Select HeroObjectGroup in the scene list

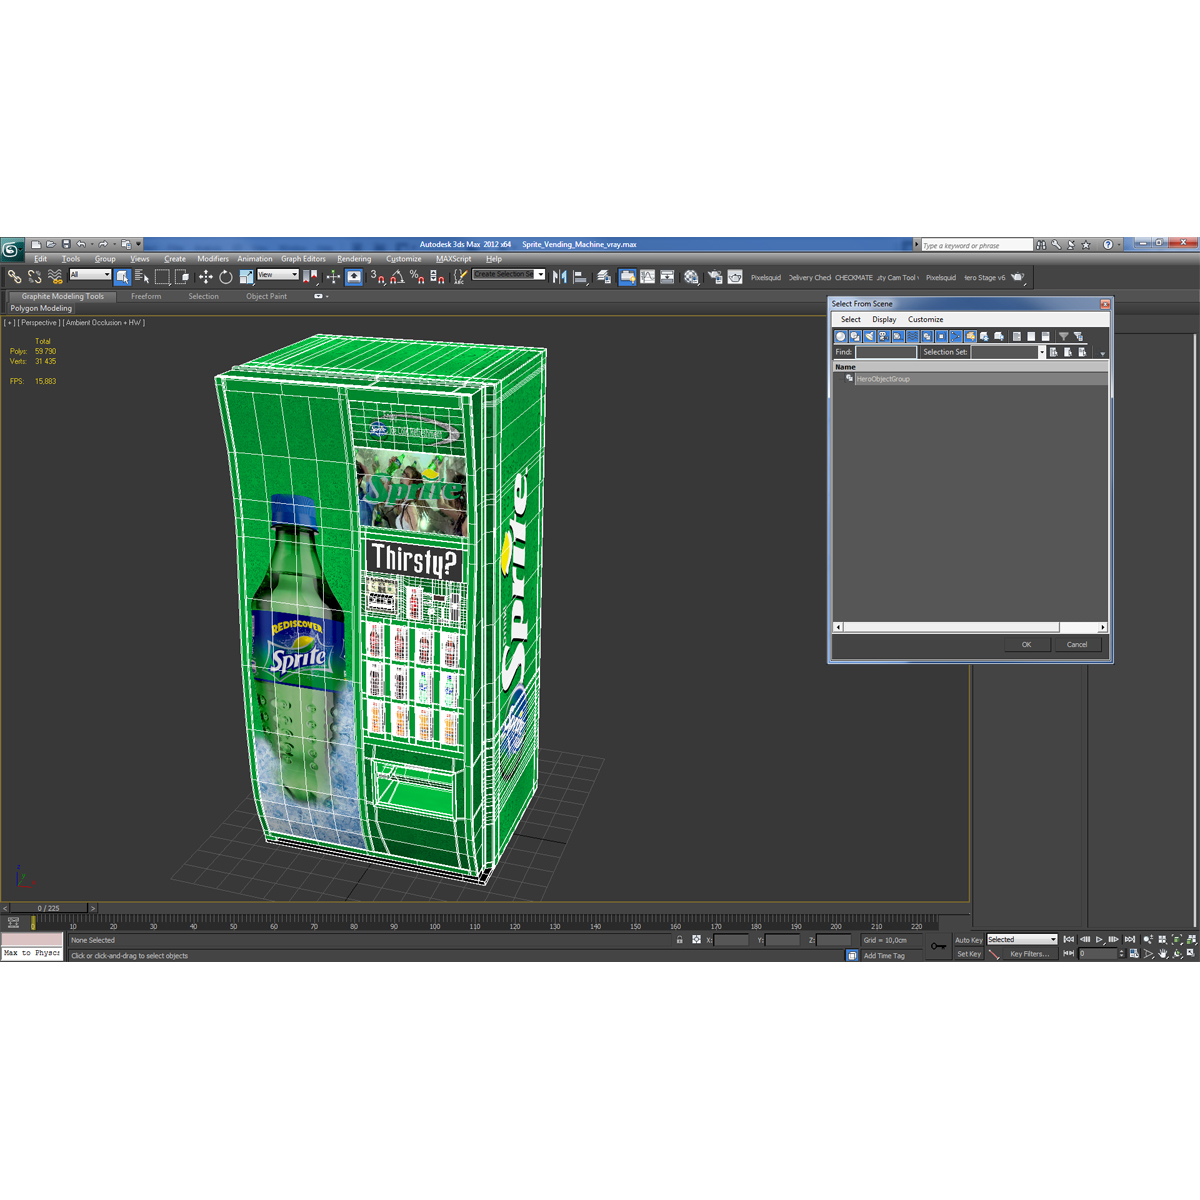click(883, 378)
